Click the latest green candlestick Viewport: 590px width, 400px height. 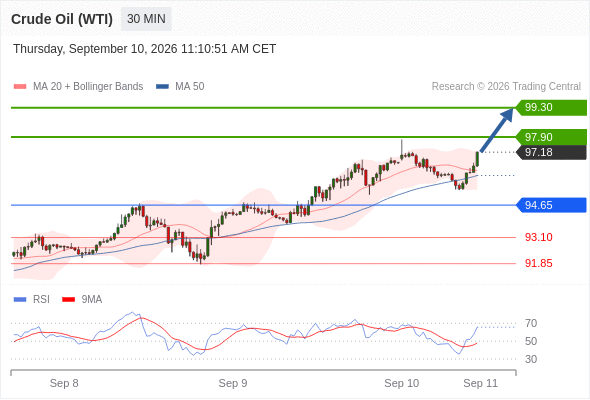(477, 159)
